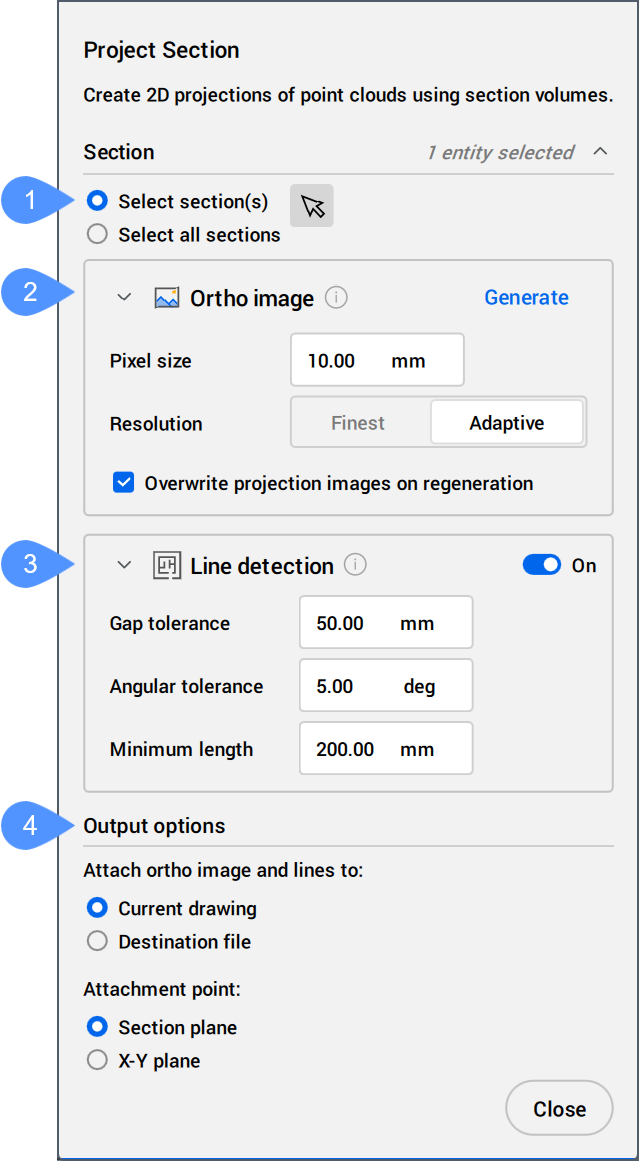Collapse the Line detection panel

[124, 566]
